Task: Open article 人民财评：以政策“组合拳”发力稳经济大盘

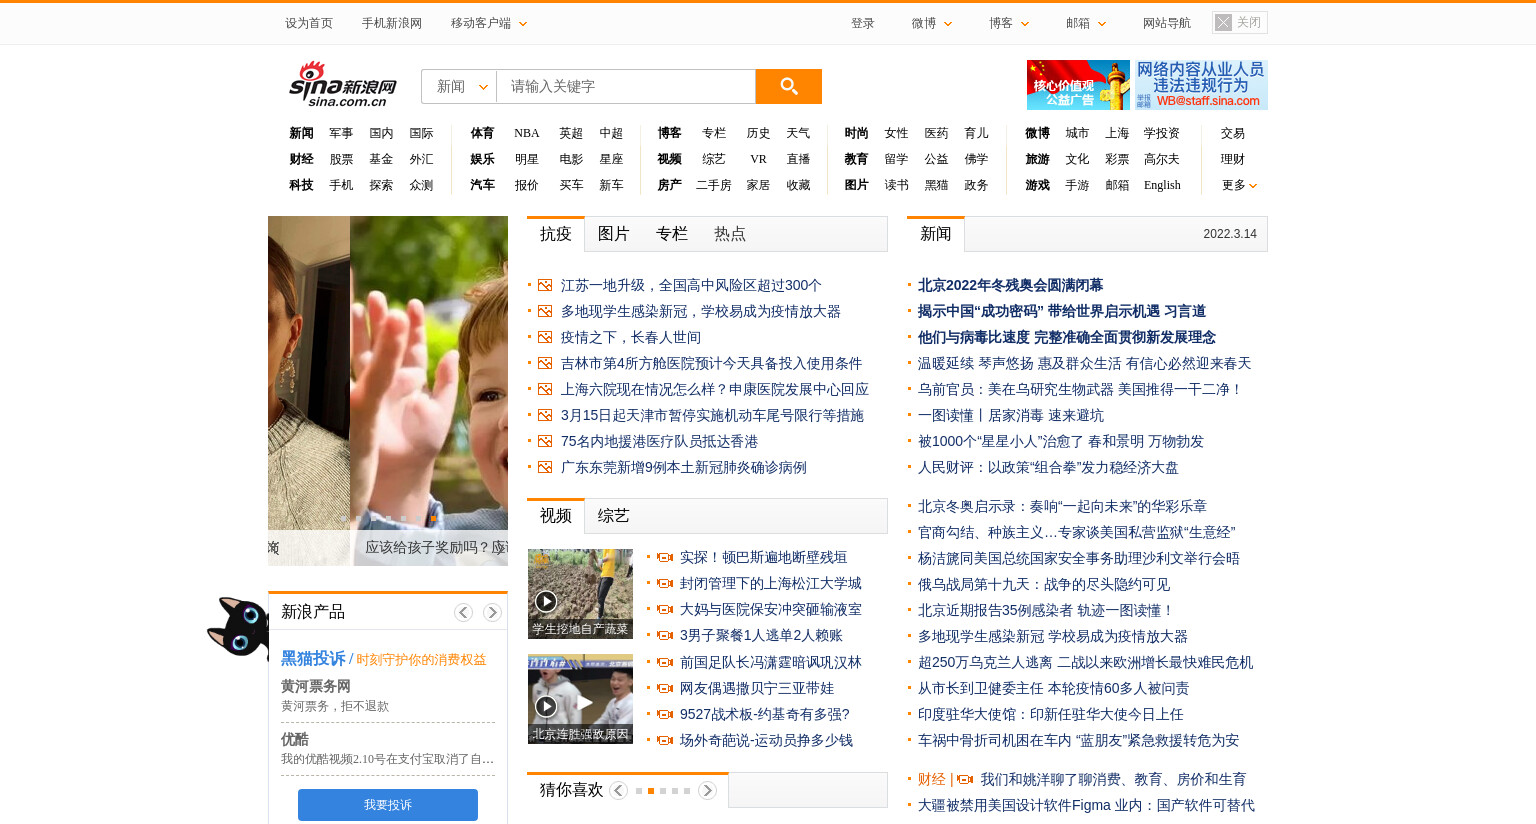Action: (x=1048, y=467)
